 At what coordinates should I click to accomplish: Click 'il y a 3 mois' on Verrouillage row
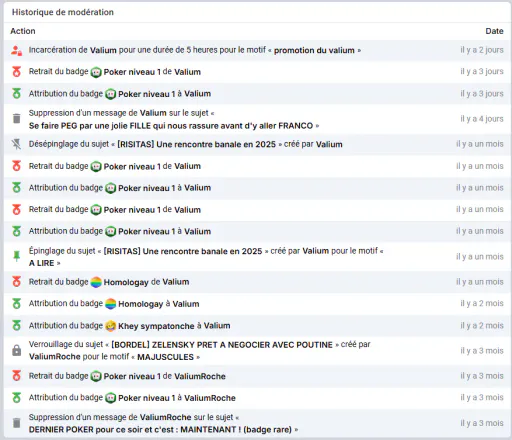(x=482, y=351)
